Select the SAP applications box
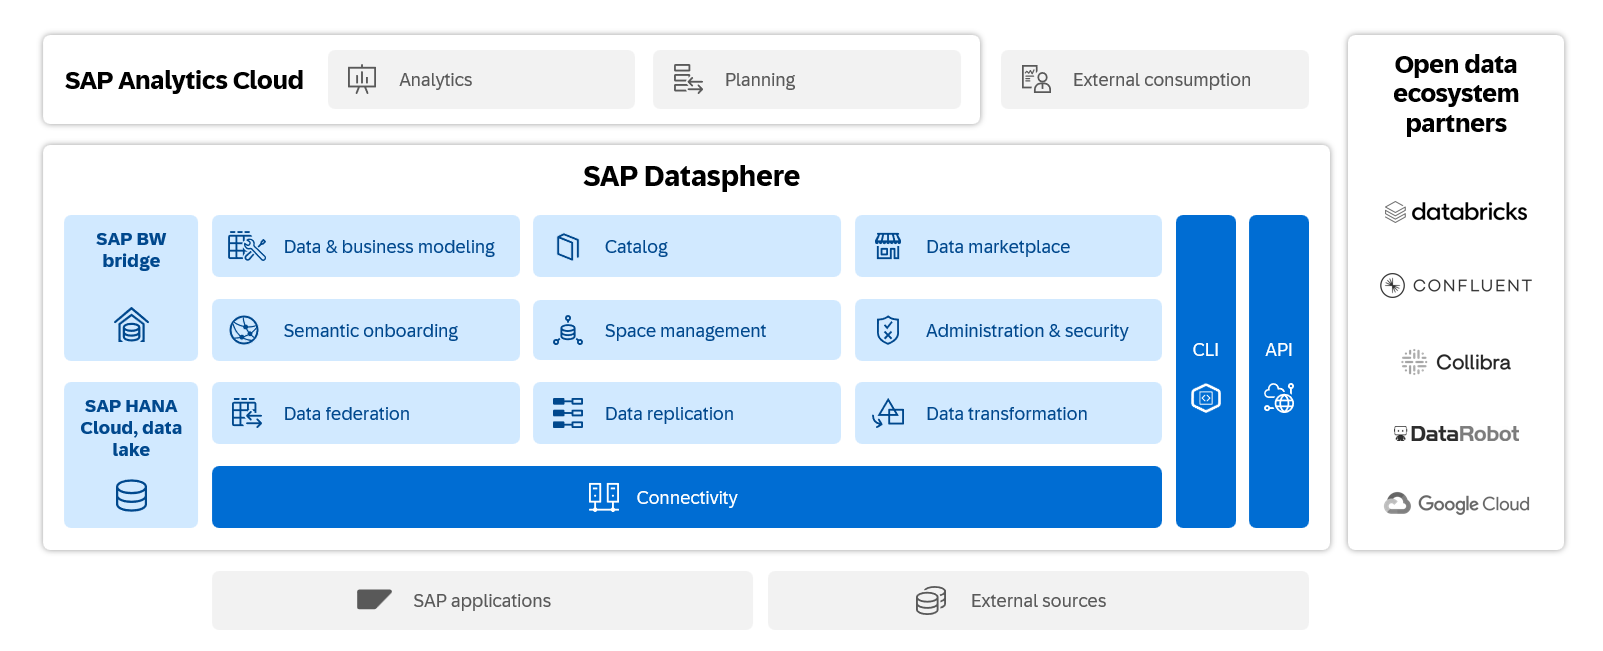 coord(482,600)
